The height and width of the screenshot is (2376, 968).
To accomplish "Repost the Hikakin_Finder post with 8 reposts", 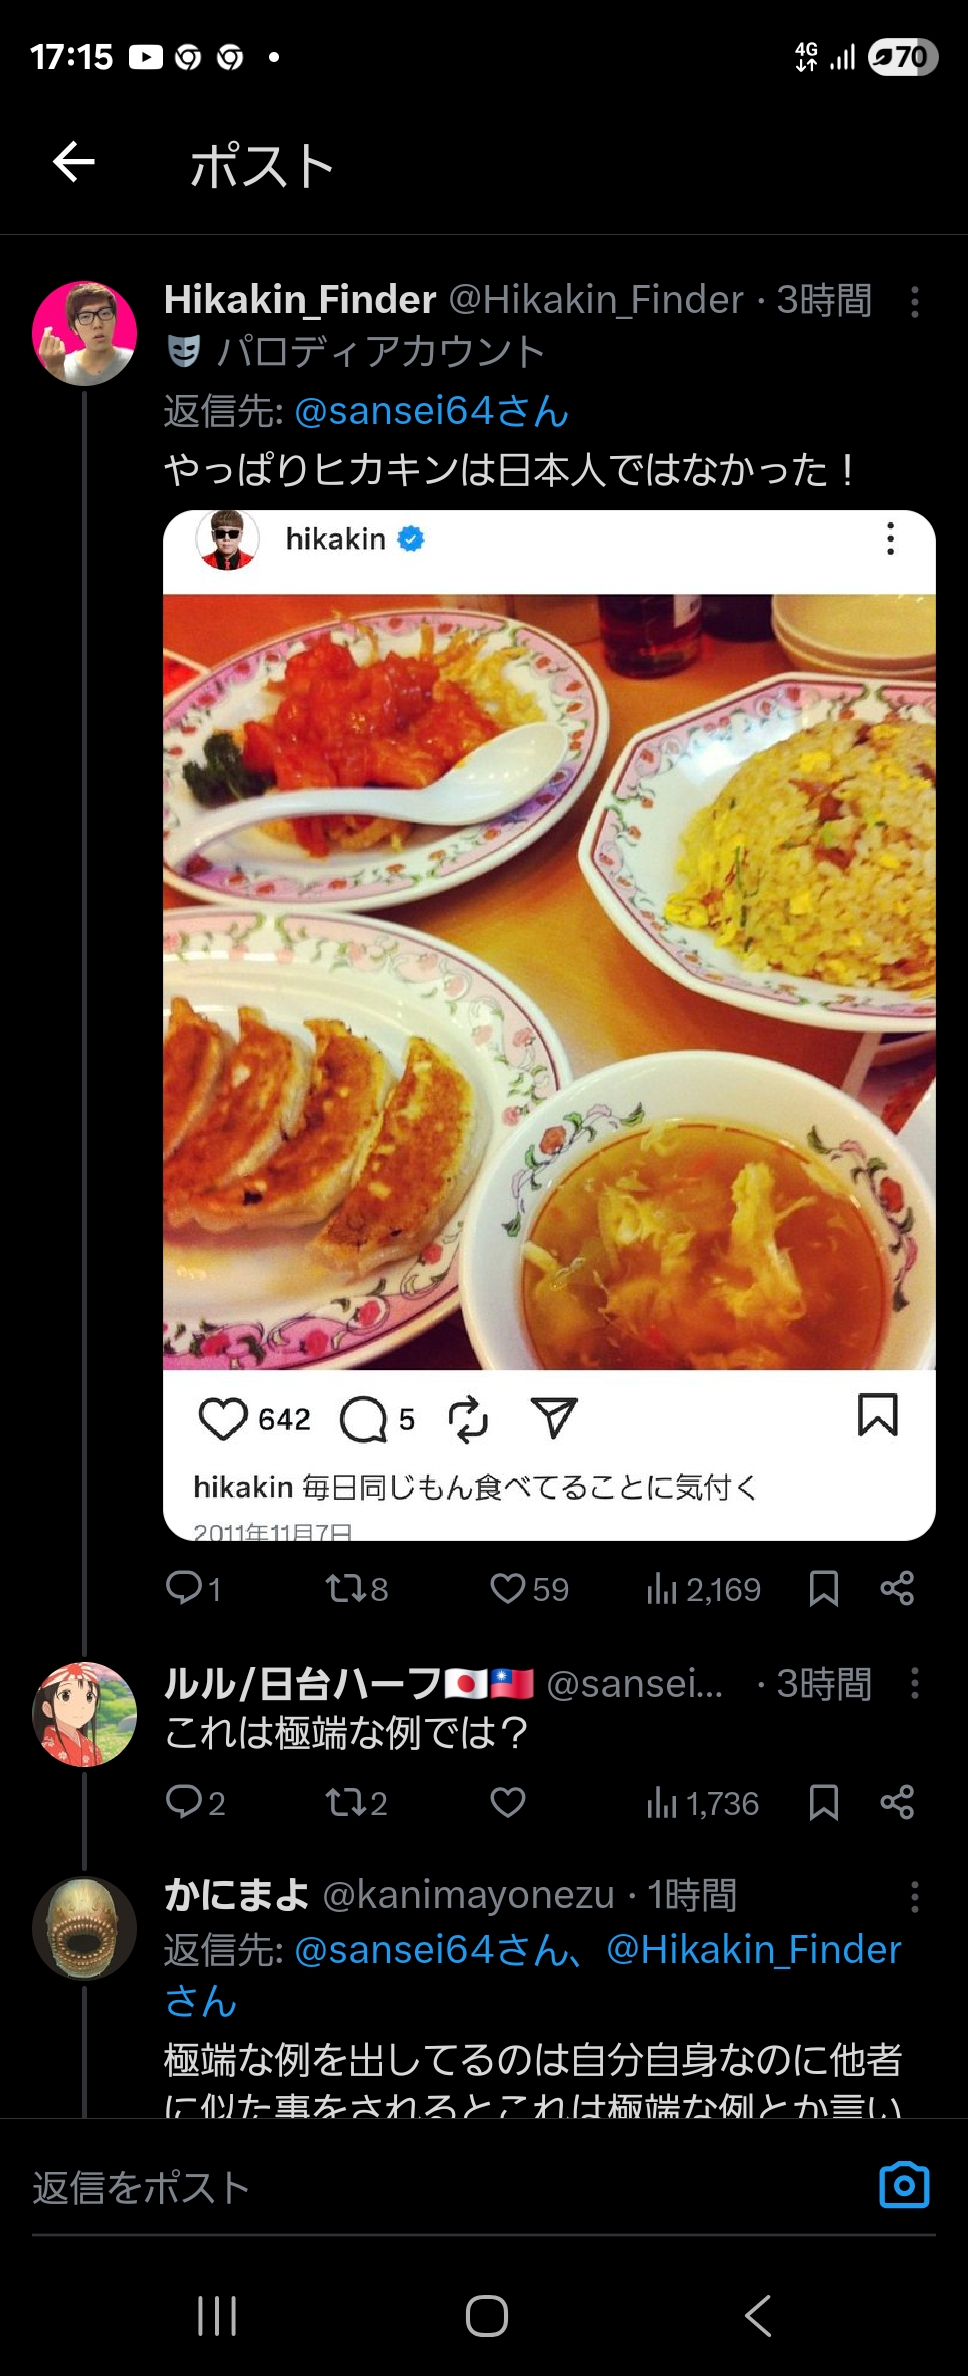I will click(343, 1588).
